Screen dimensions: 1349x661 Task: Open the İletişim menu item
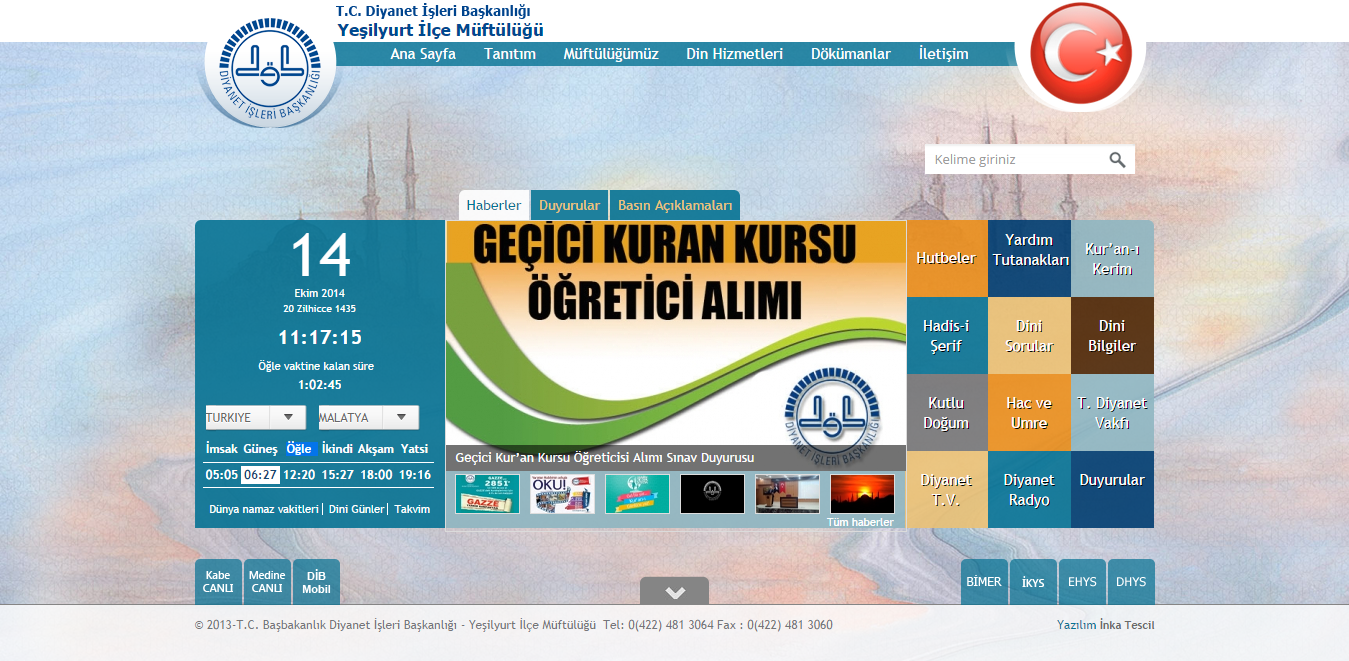943,54
